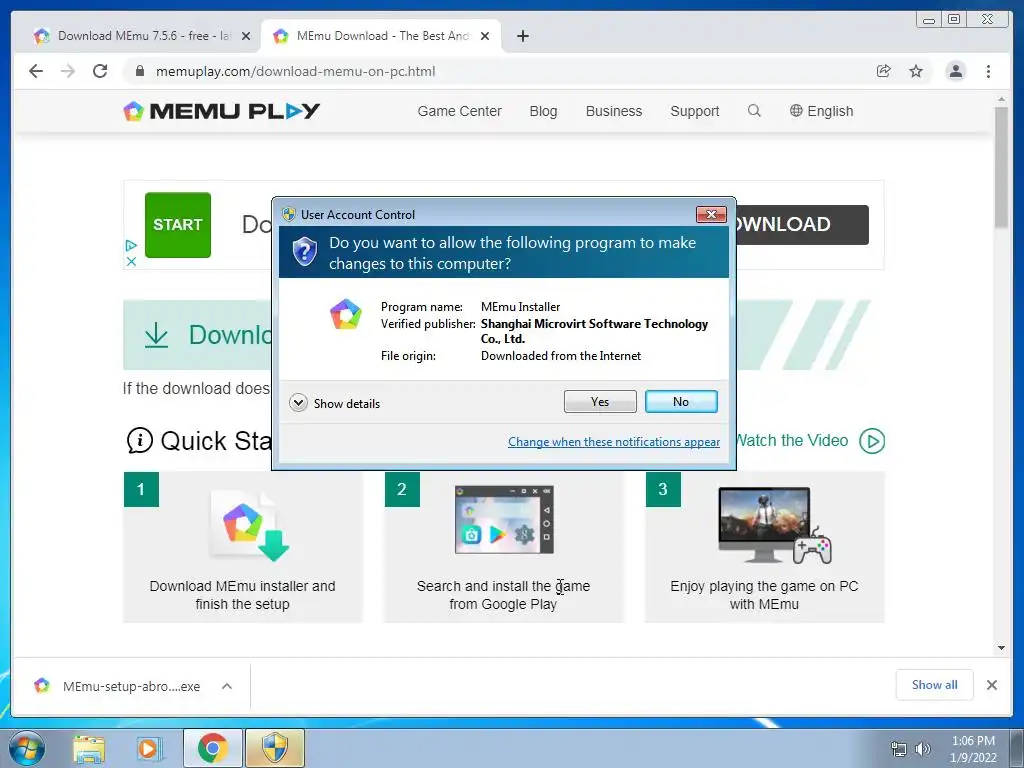Click the address bar URL
The image size is (1024, 768).
click(295, 71)
